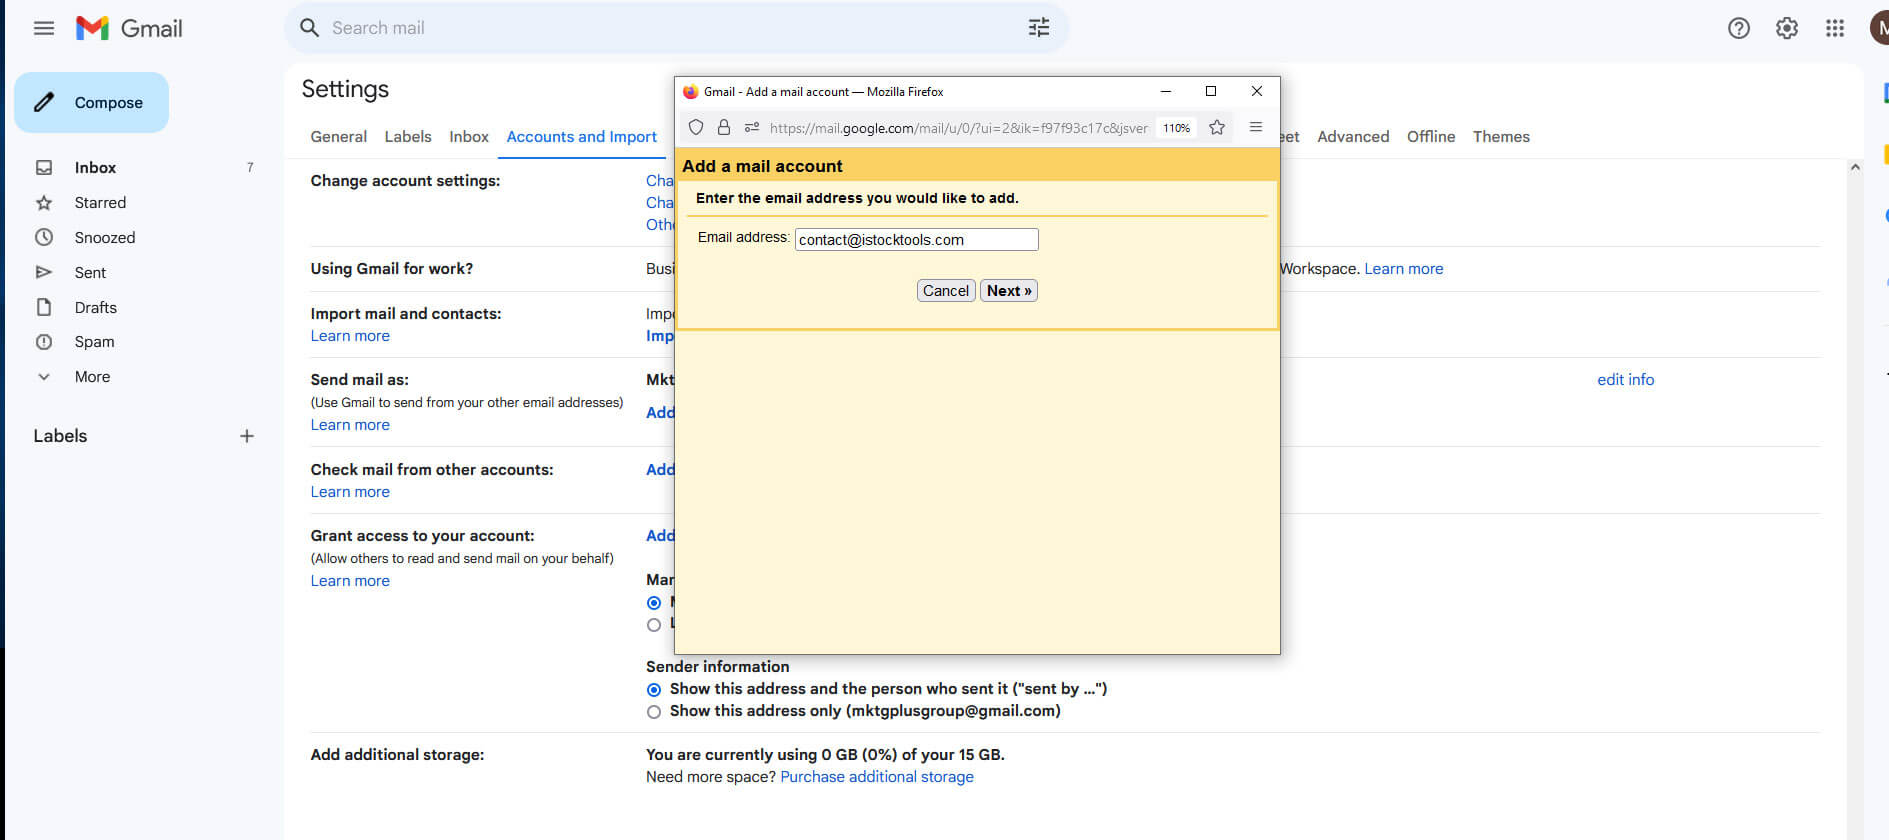Click Learn more under Check mail from other accounts
Viewport: 1889px width, 840px height.
tap(350, 492)
